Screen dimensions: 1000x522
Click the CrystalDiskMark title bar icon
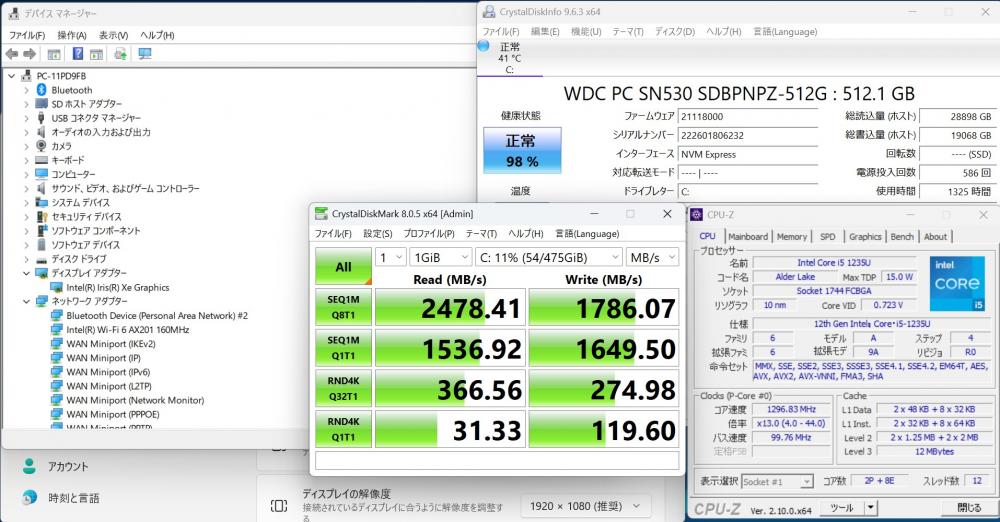[321, 214]
